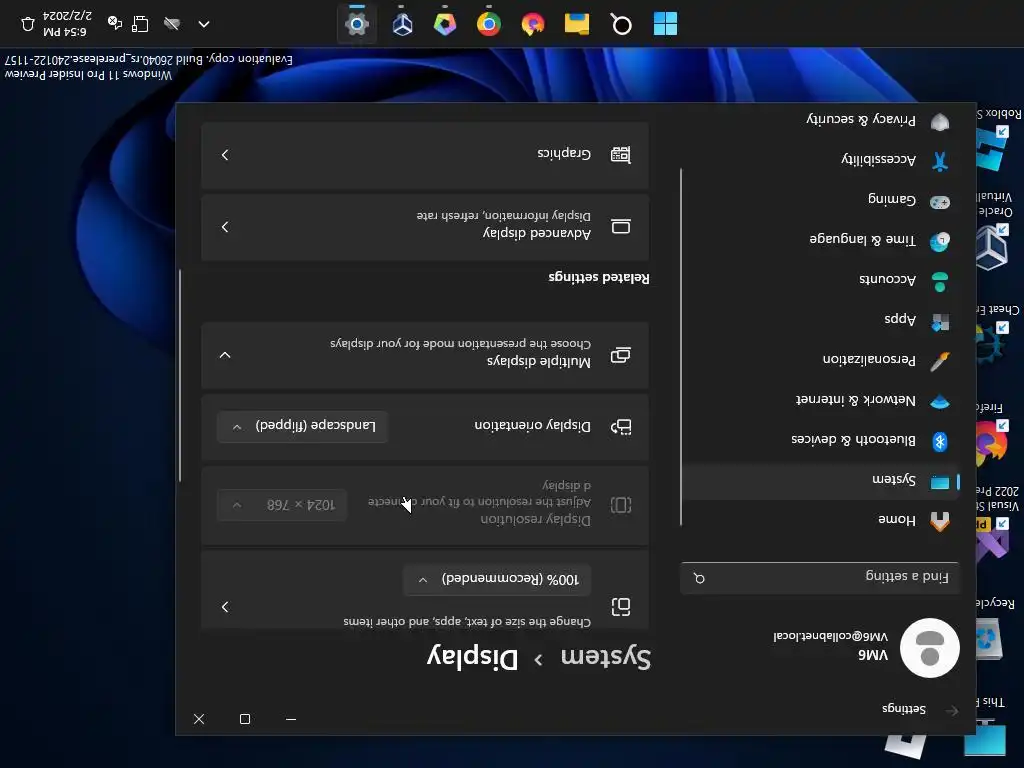1024x768 pixels.
Task: Open Advanced display settings
Action: tap(425, 227)
